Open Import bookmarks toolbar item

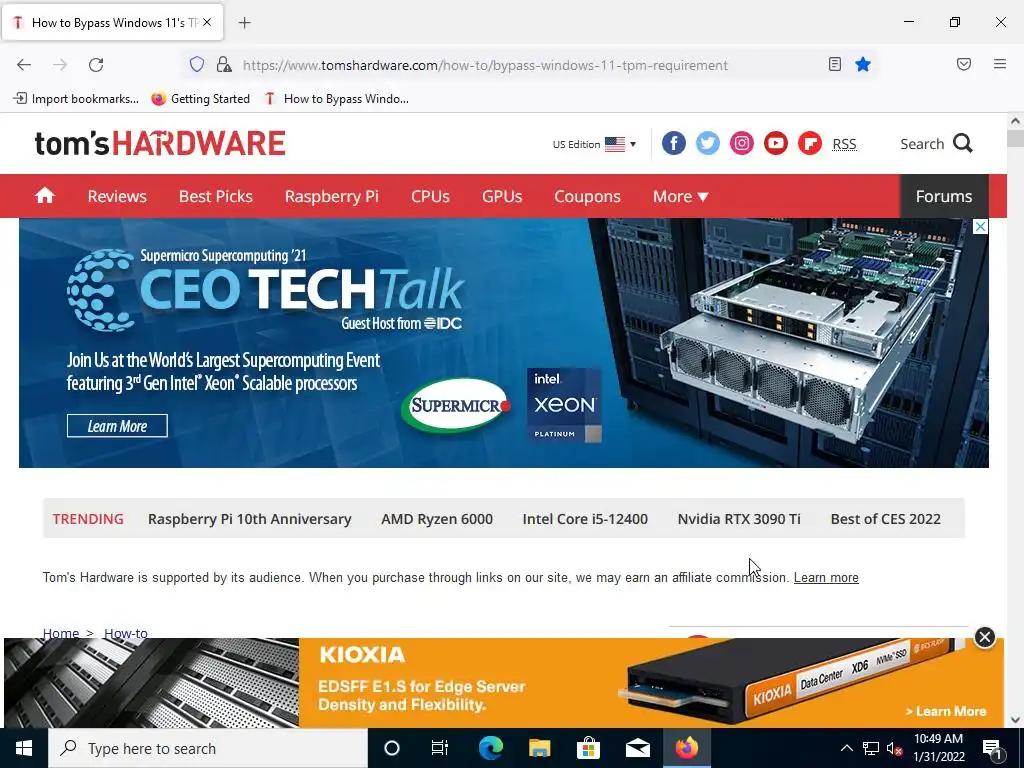tap(76, 99)
